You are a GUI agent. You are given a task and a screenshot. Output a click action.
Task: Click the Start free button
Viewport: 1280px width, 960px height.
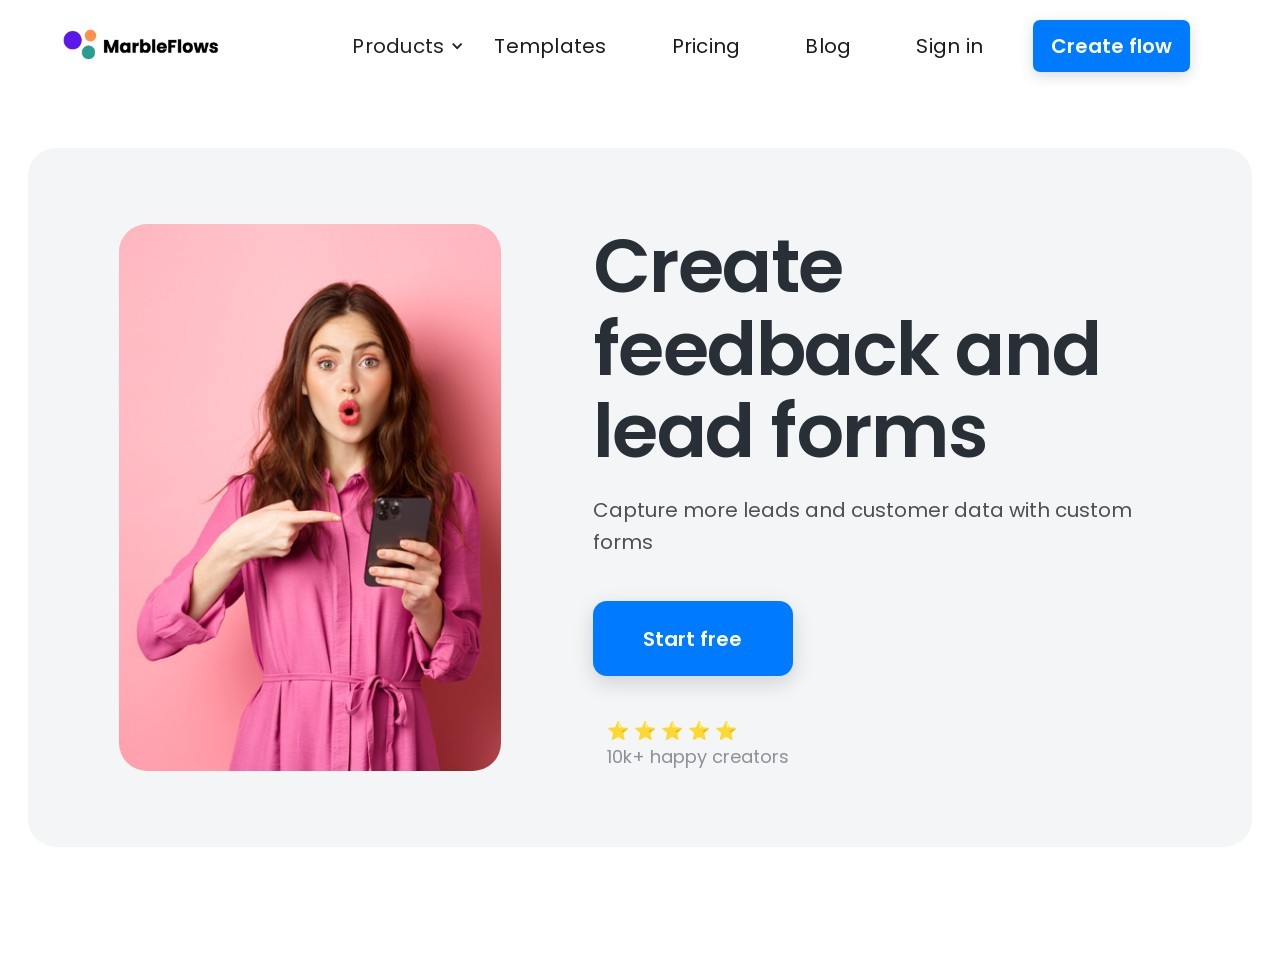693,638
